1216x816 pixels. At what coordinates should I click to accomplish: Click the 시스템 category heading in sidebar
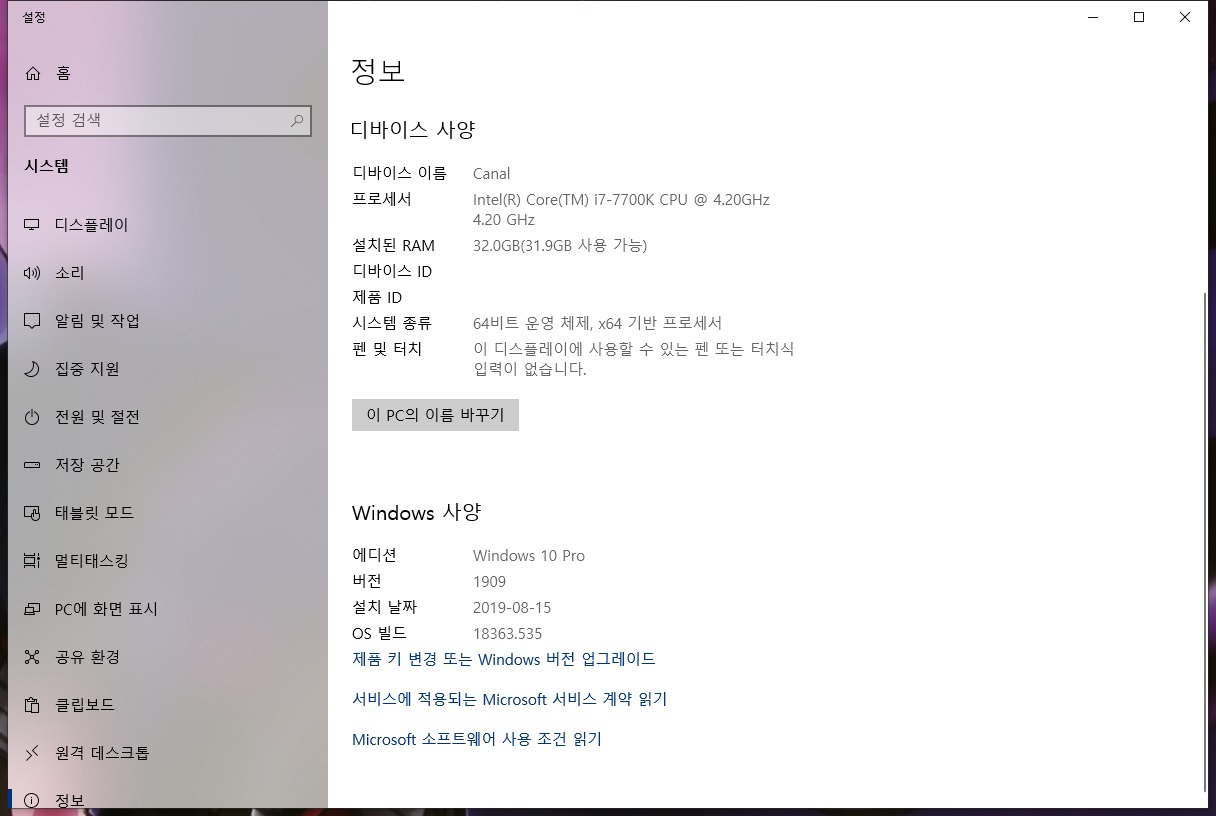(47, 167)
